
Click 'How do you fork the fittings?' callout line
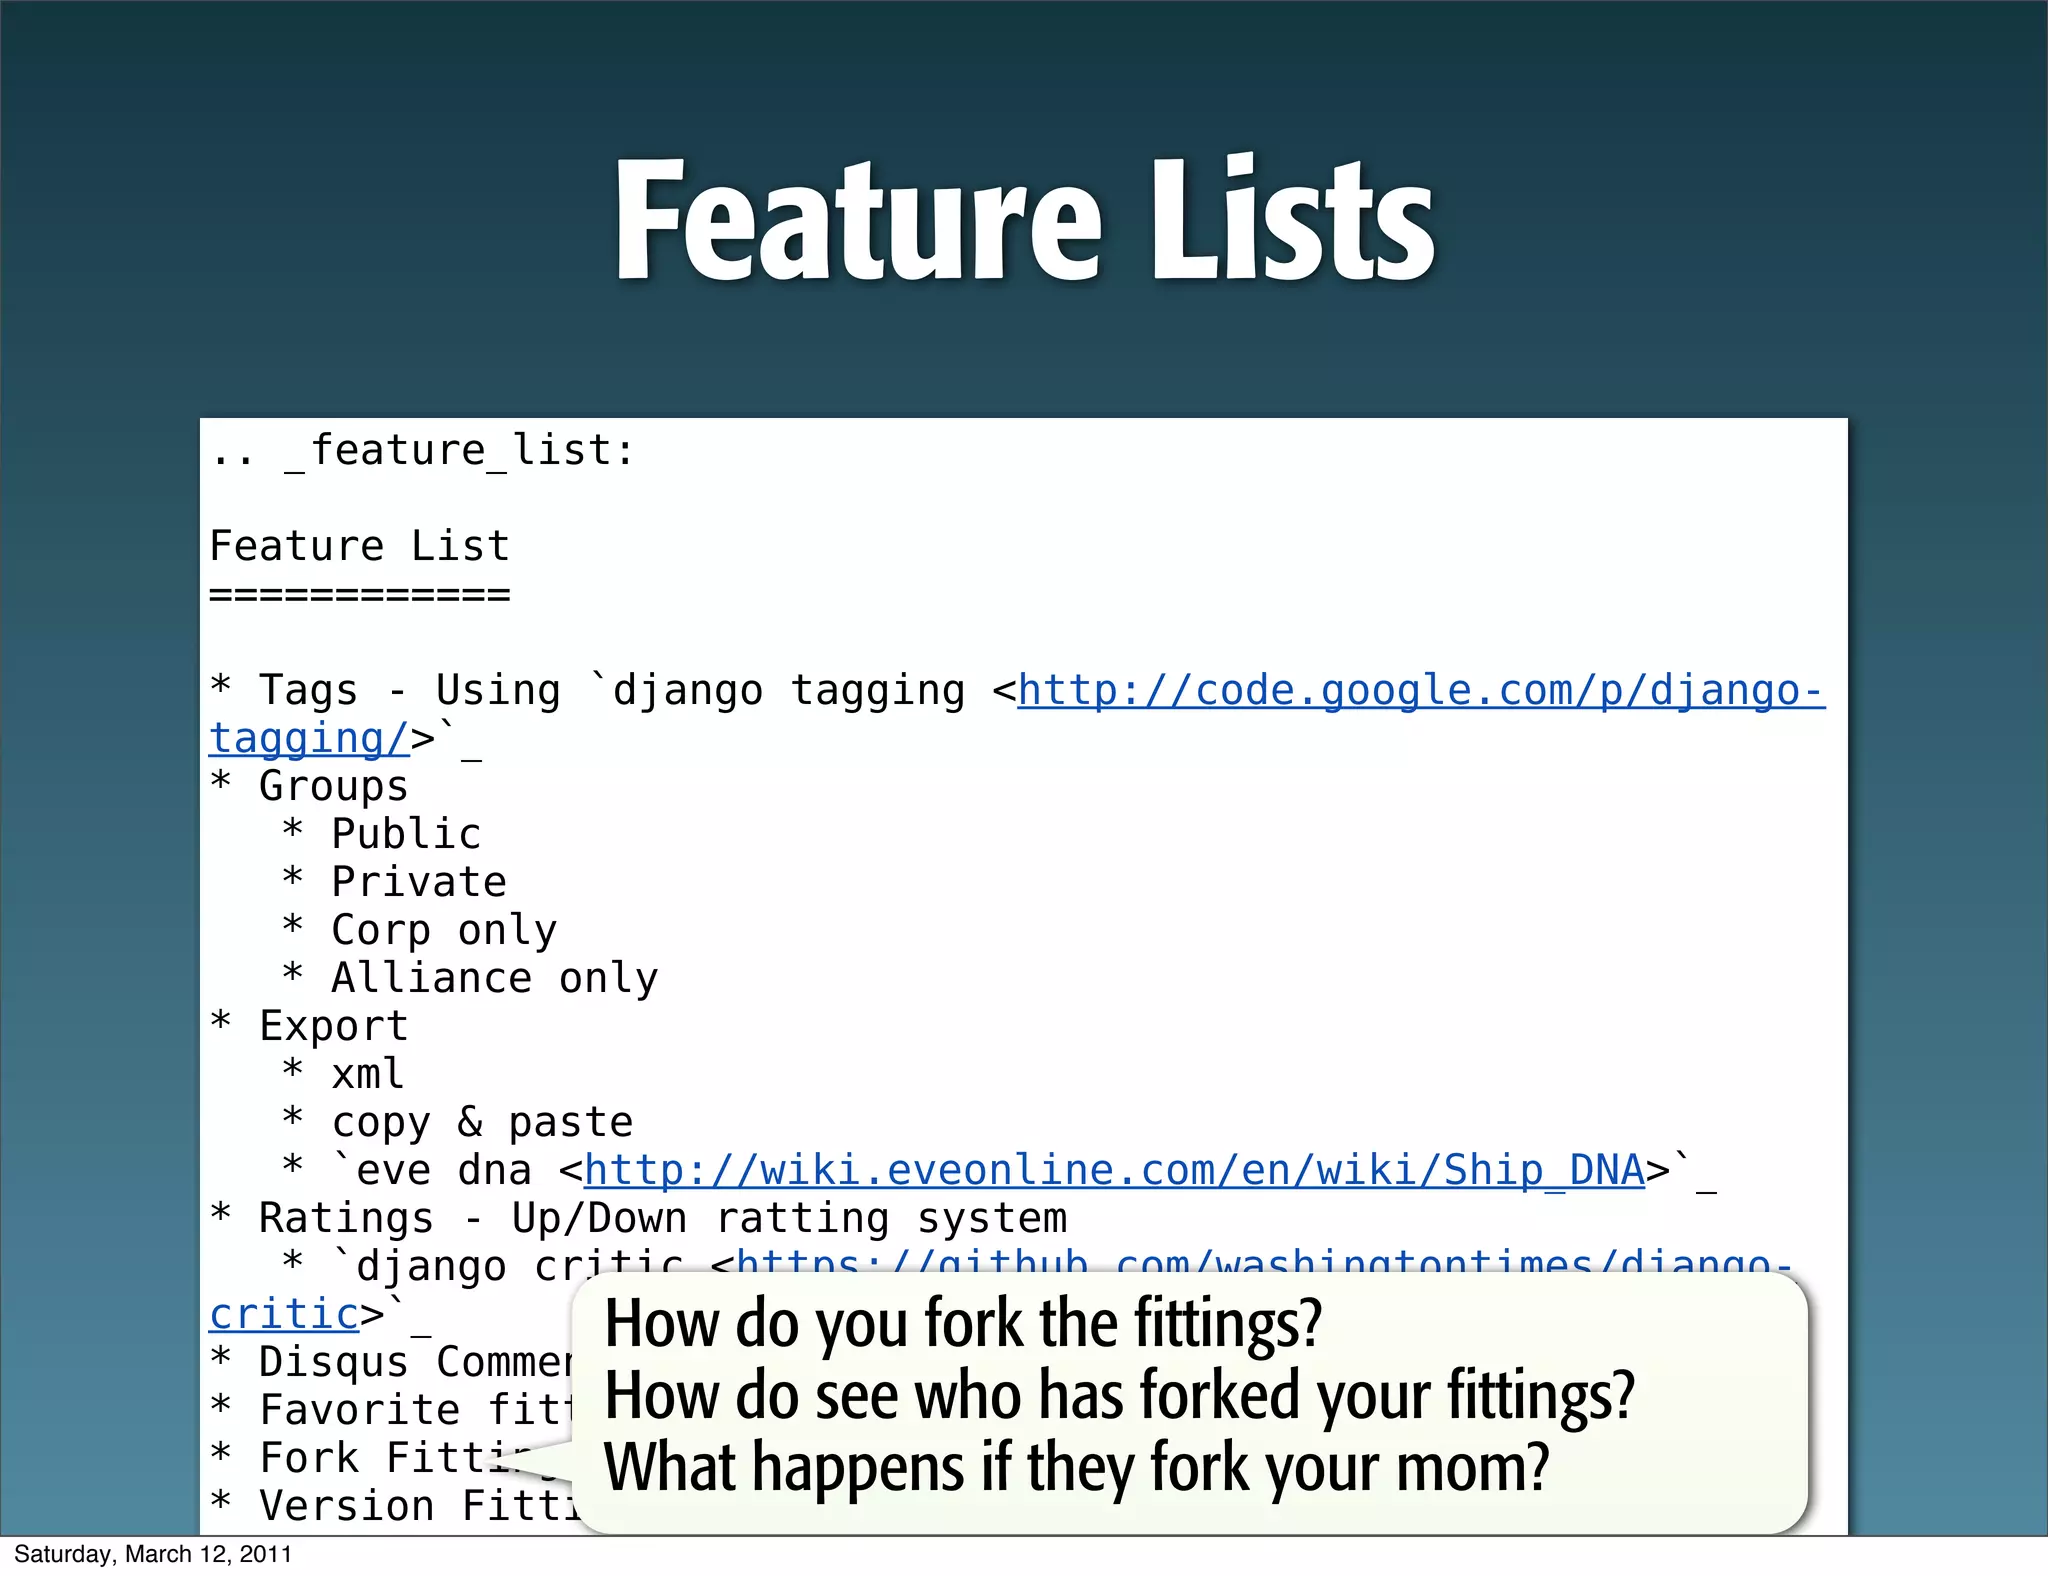click(x=964, y=1324)
